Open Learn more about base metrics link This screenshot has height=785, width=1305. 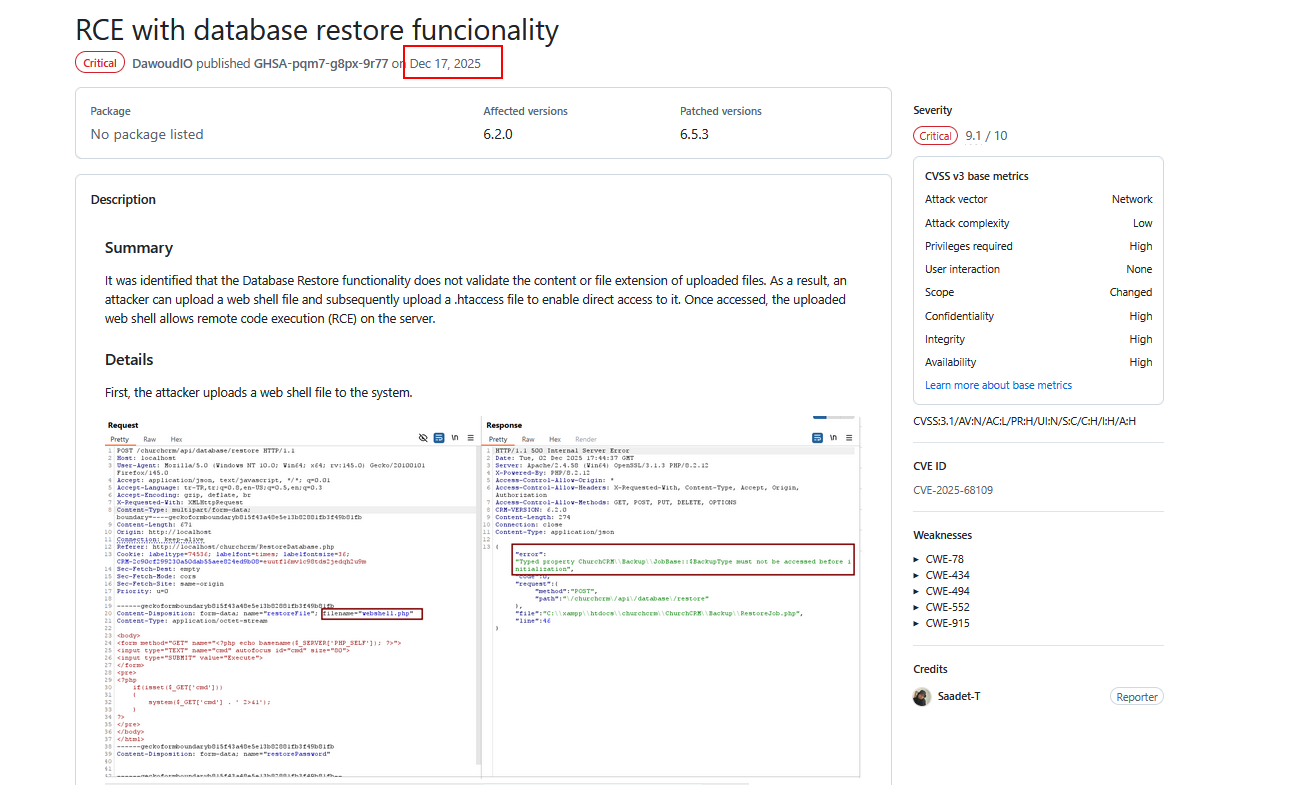tap(998, 385)
